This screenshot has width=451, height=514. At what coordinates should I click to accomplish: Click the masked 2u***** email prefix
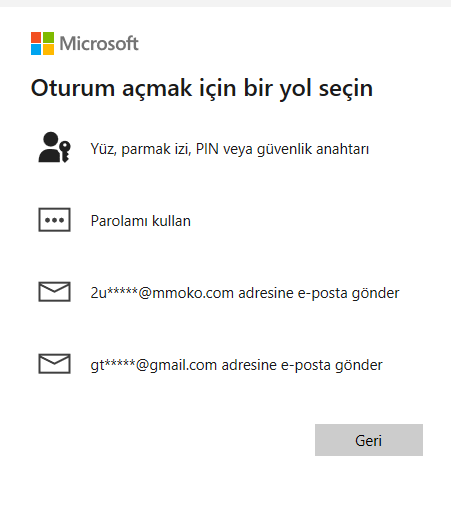(x=114, y=293)
